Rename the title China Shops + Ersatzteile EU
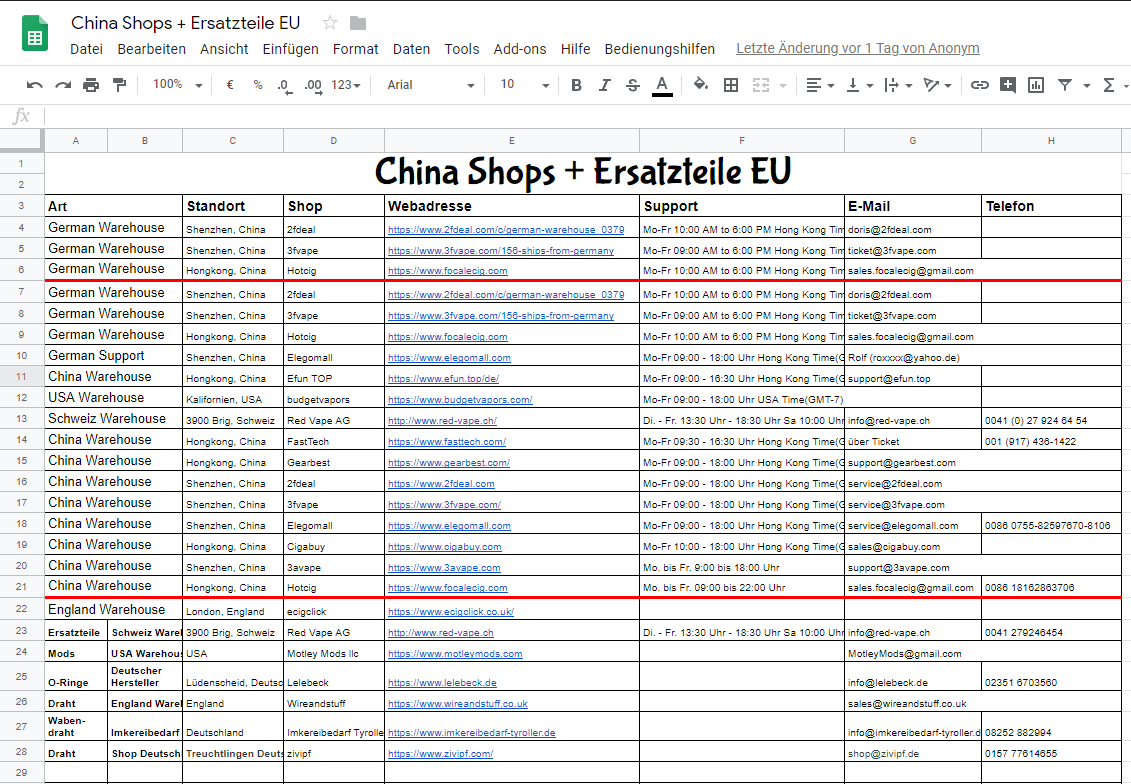 [x=185, y=23]
